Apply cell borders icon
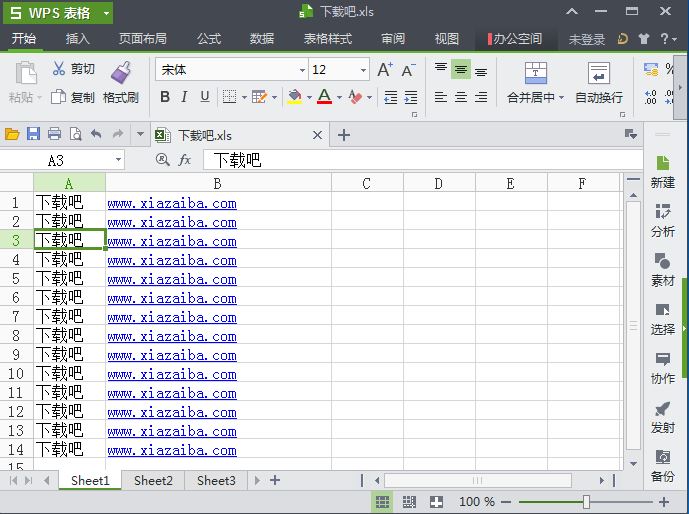This screenshot has width=689, height=514. coord(229,97)
